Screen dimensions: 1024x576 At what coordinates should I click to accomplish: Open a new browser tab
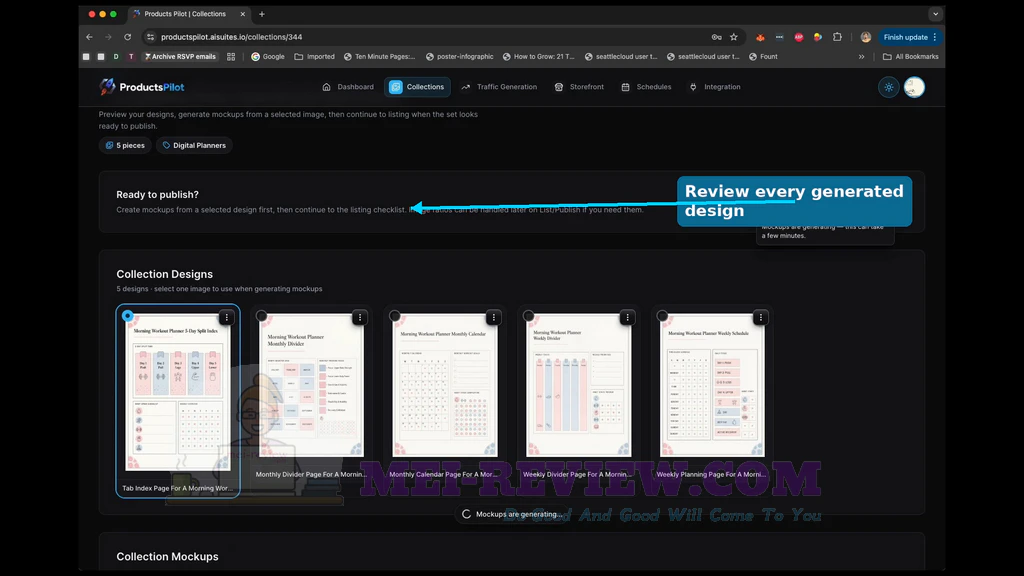[262, 14]
